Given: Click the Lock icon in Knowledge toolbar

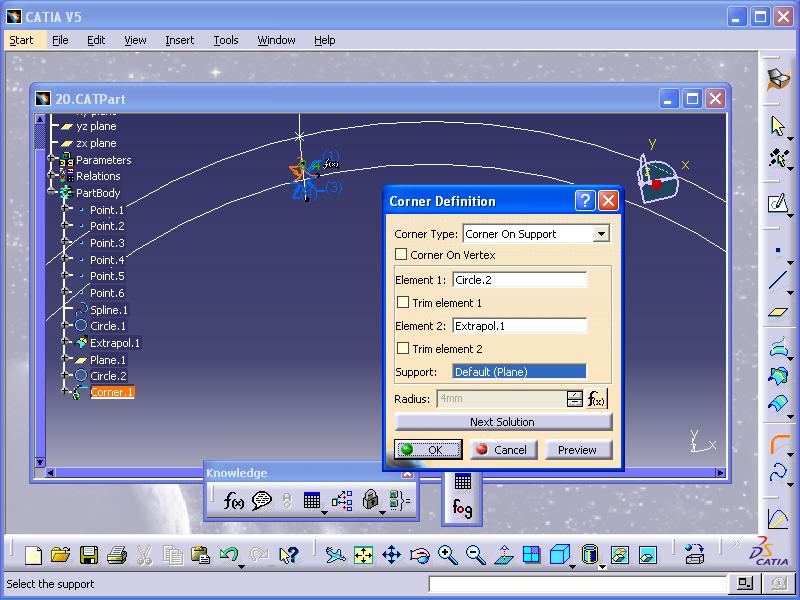Looking at the screenshot, I should coord(371,501).
